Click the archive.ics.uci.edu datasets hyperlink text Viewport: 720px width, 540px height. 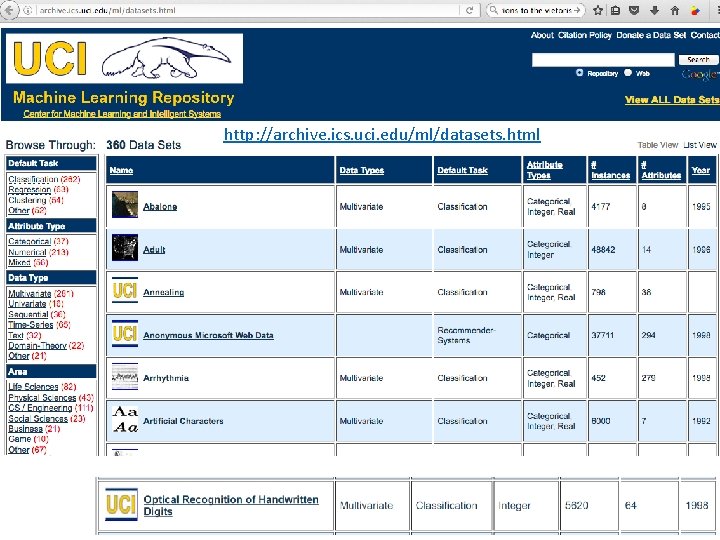tap(382, 135)
